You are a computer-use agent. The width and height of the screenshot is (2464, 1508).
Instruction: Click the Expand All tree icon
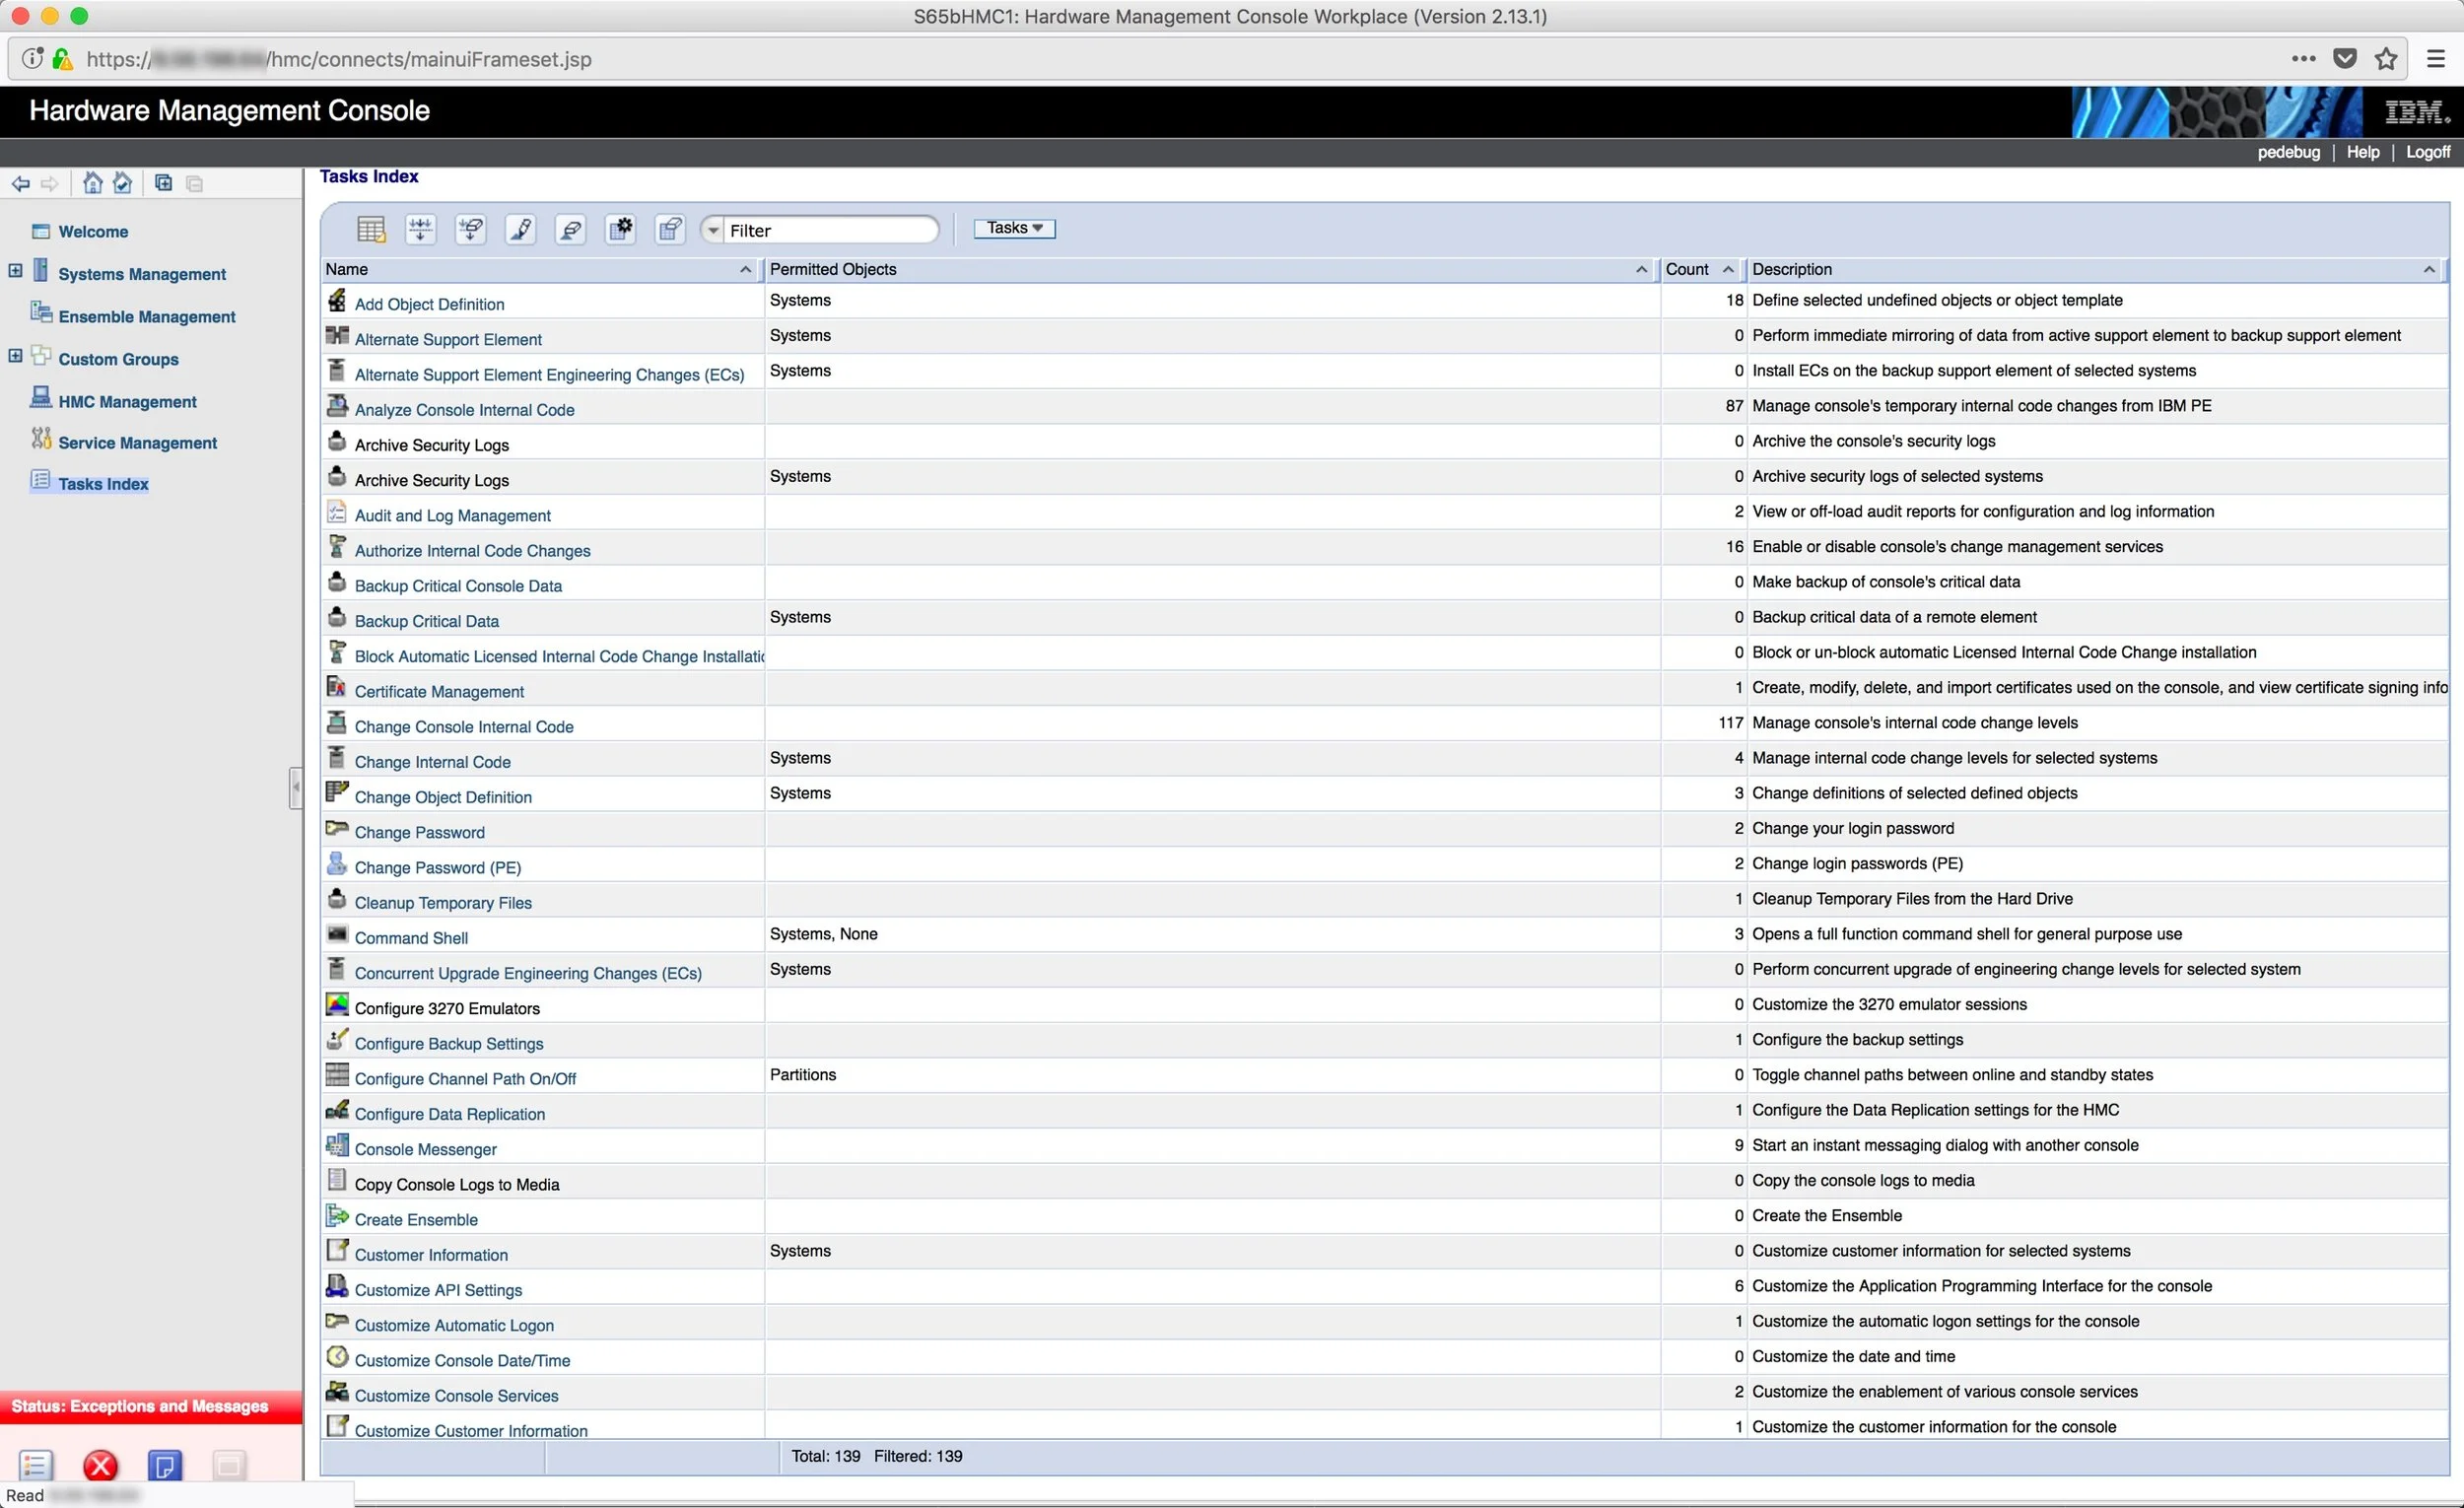164,183
